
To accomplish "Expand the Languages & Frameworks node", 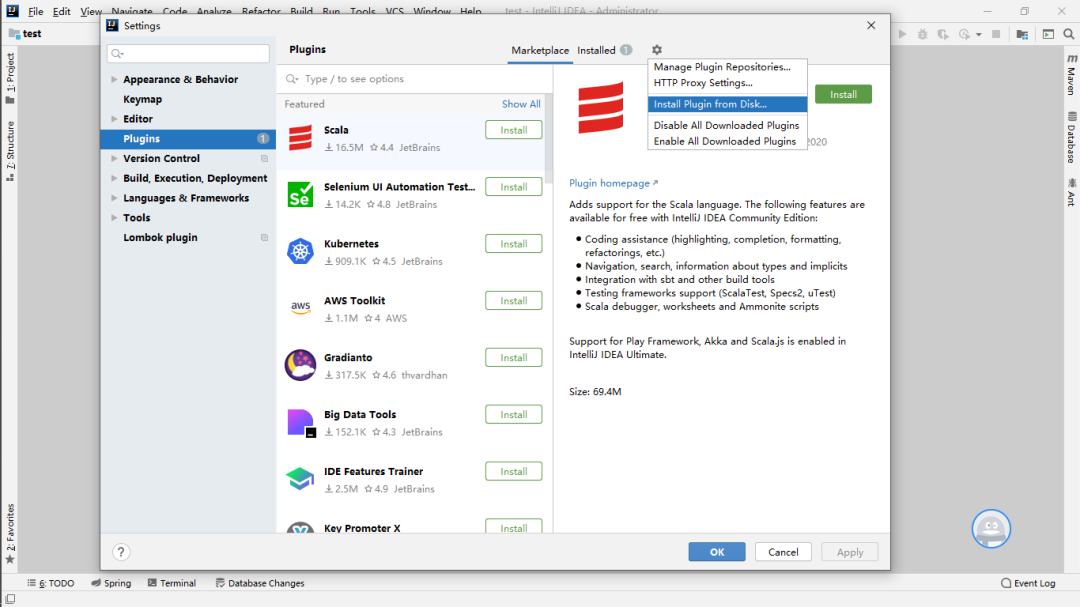I will click(114, 198).
